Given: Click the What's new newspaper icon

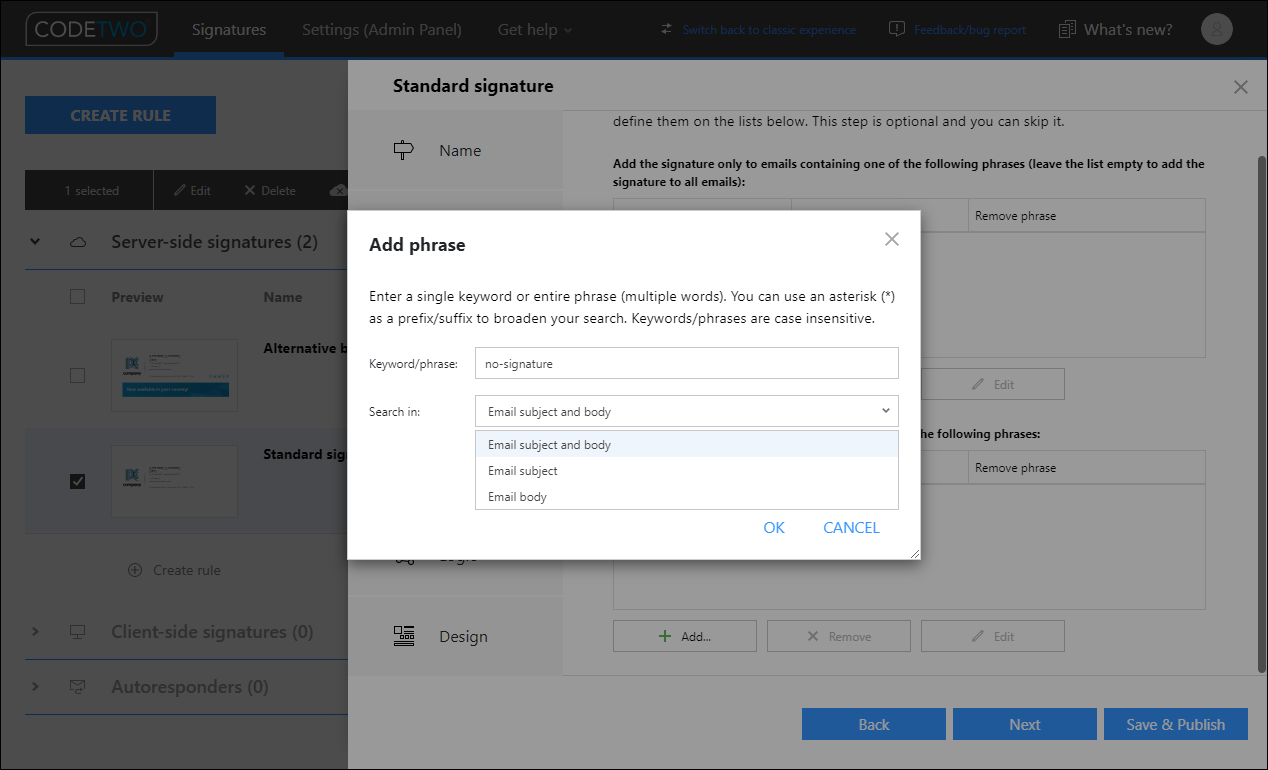Looking at the screenshot, I should [x=1068, y=29].
